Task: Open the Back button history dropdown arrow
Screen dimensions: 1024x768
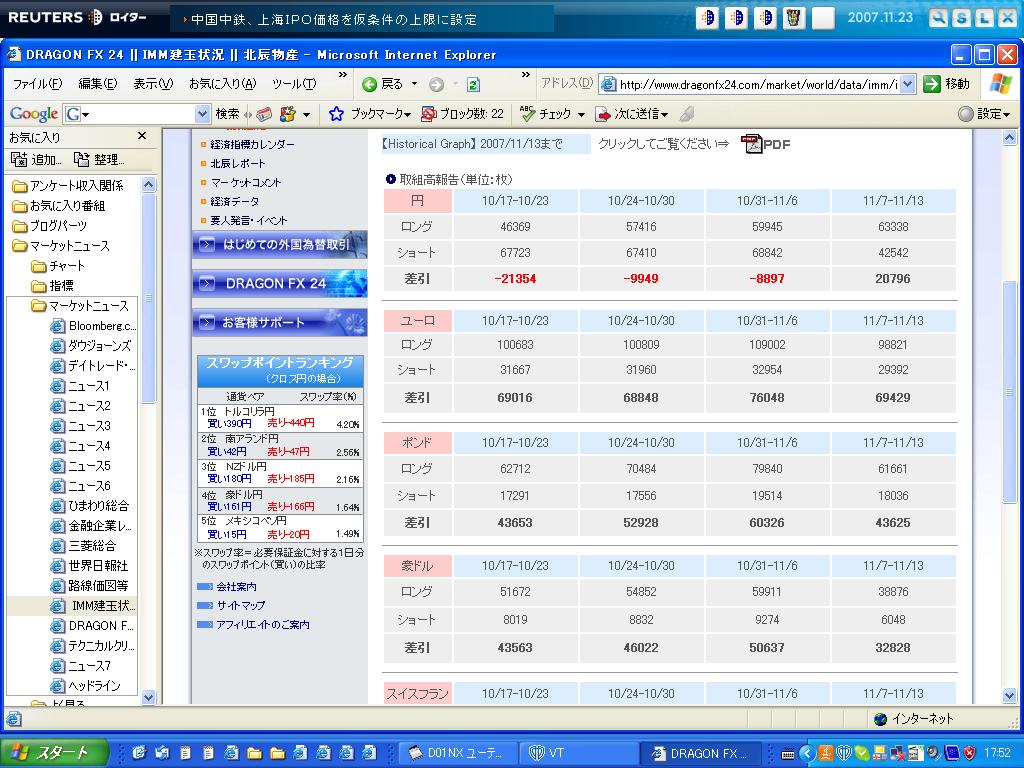Action: point(415,84)
